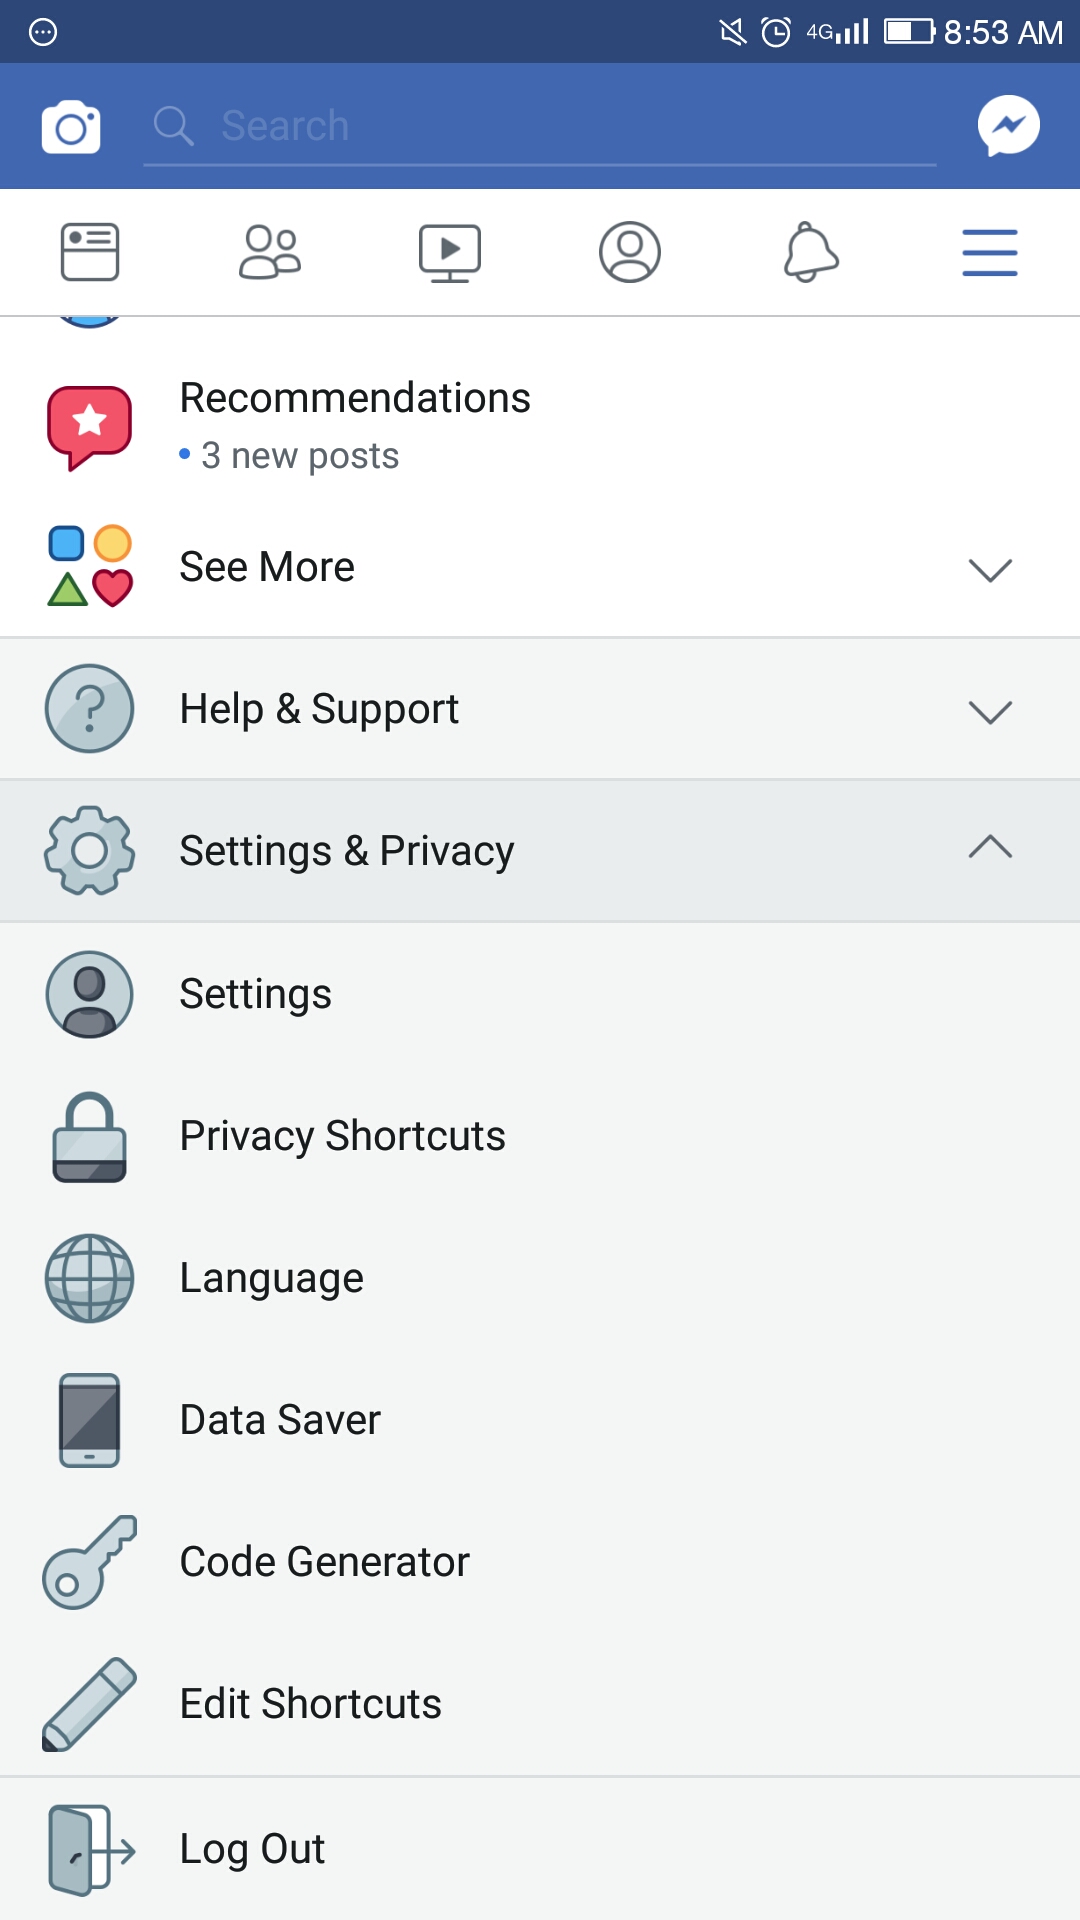Open Recommendations with 3 new posts
Viewport: 1080px width, 1920px height.
click(x=355, y=425)
